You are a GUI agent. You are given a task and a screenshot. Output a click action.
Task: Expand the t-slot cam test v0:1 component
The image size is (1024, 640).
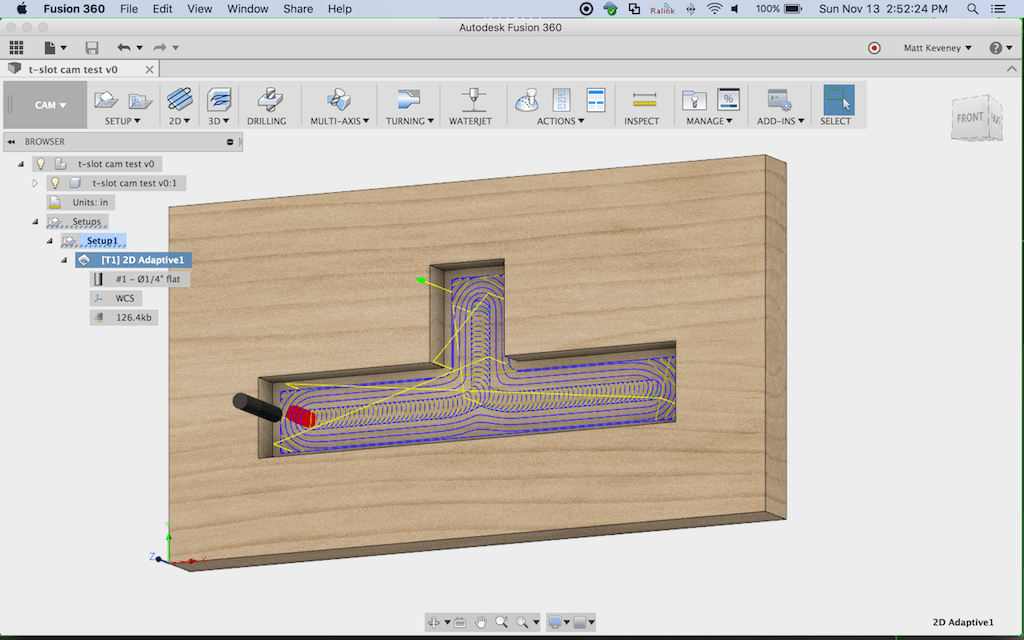tap(35, 183)
